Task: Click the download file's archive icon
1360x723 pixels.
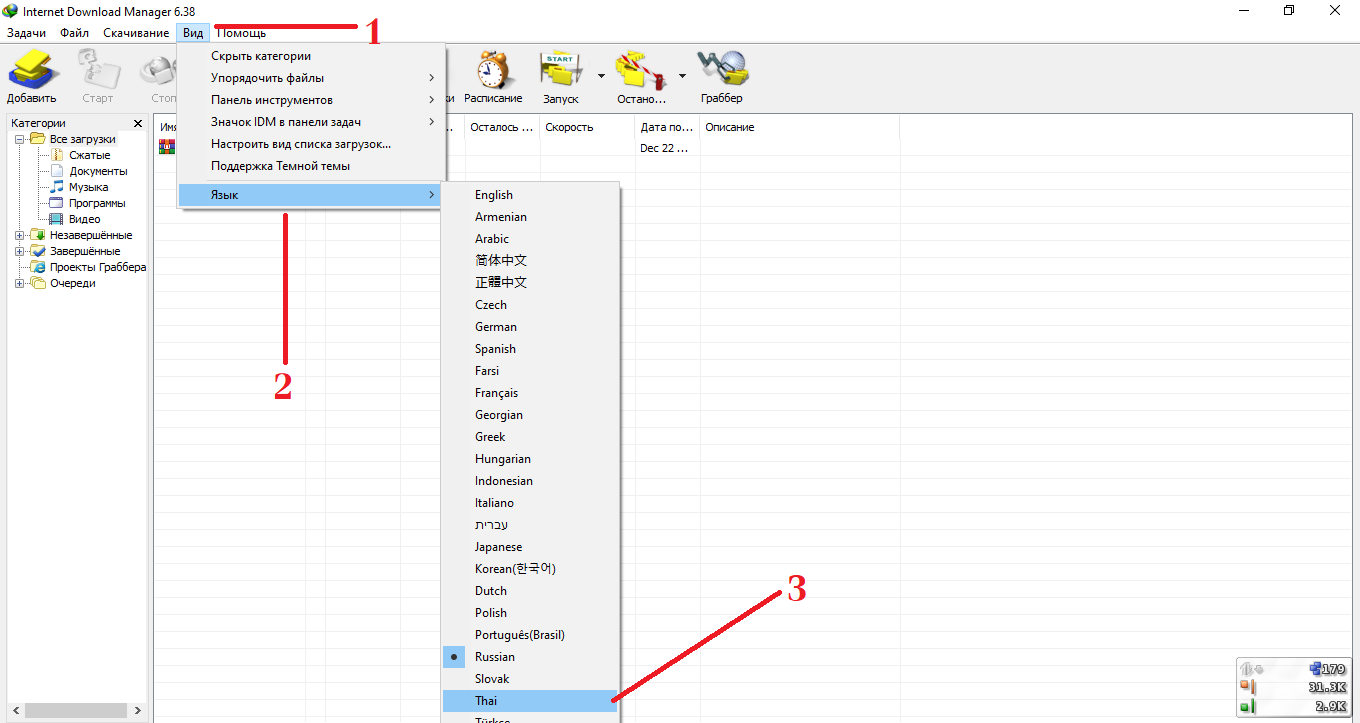Action: [167, 147]
